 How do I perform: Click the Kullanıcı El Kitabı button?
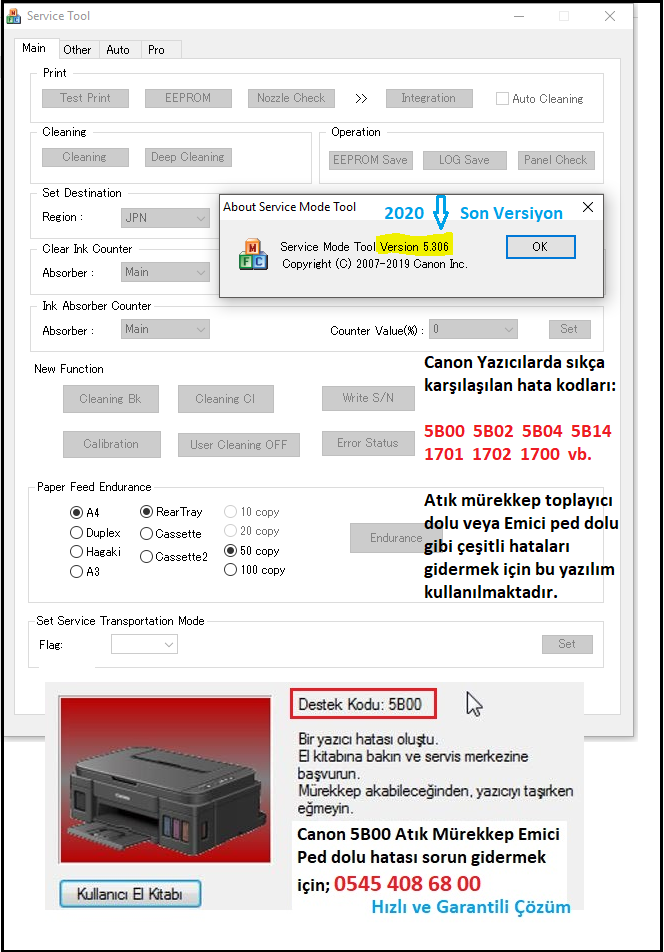(130, 894)
